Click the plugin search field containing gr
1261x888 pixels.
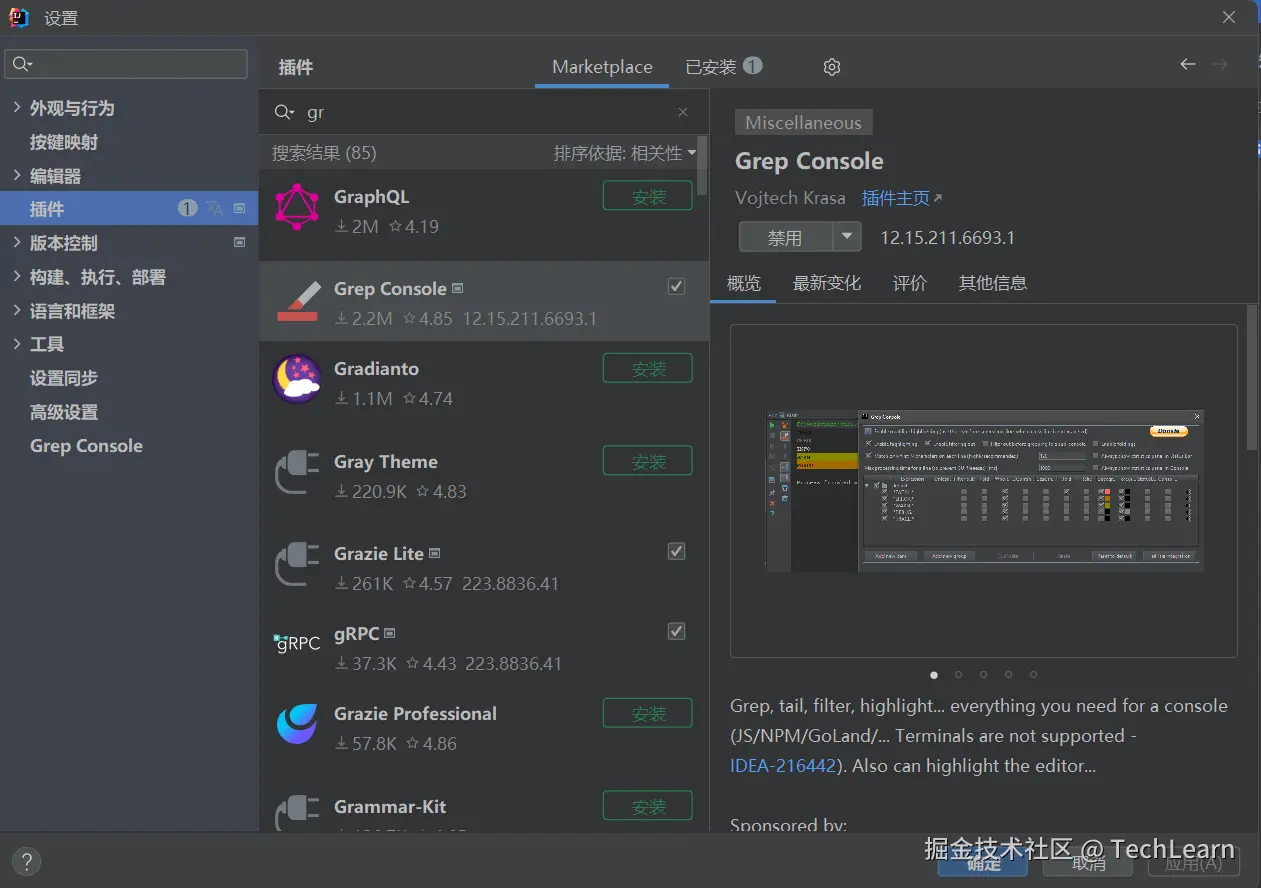click(484, 112)
